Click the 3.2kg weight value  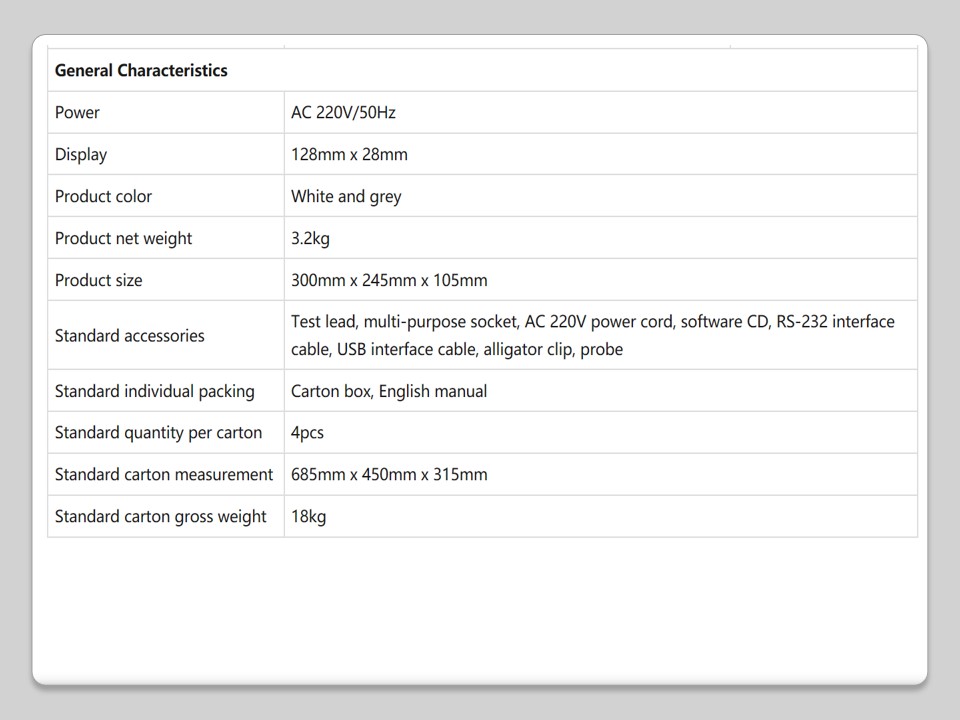(310, 238)
